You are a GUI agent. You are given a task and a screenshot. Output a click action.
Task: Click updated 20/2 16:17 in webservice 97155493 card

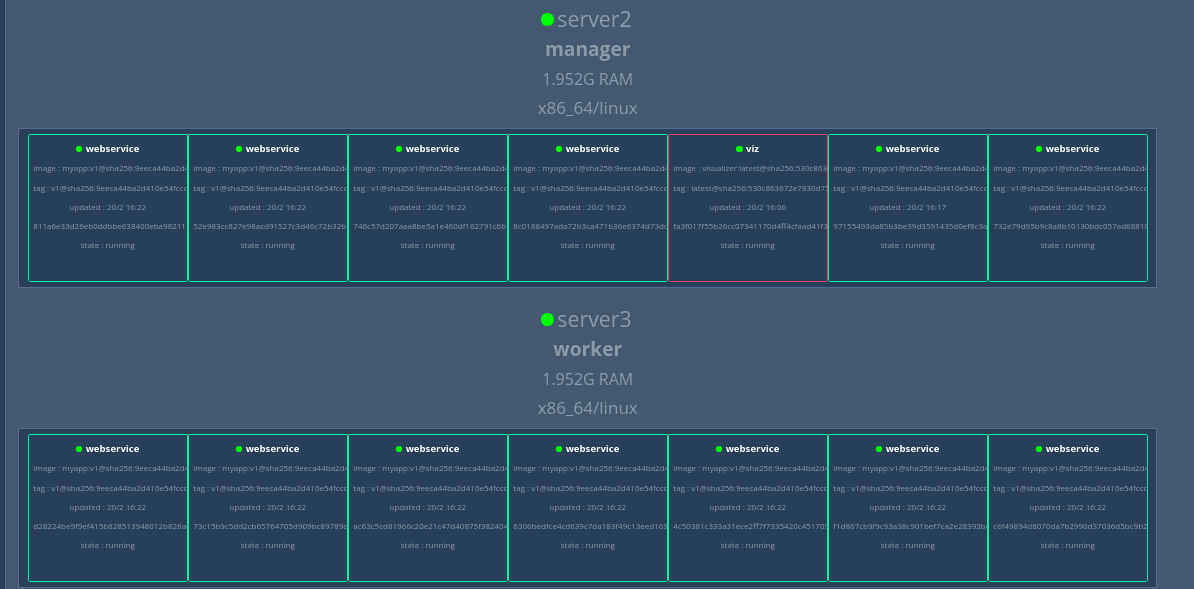click(x=908, y=207)
